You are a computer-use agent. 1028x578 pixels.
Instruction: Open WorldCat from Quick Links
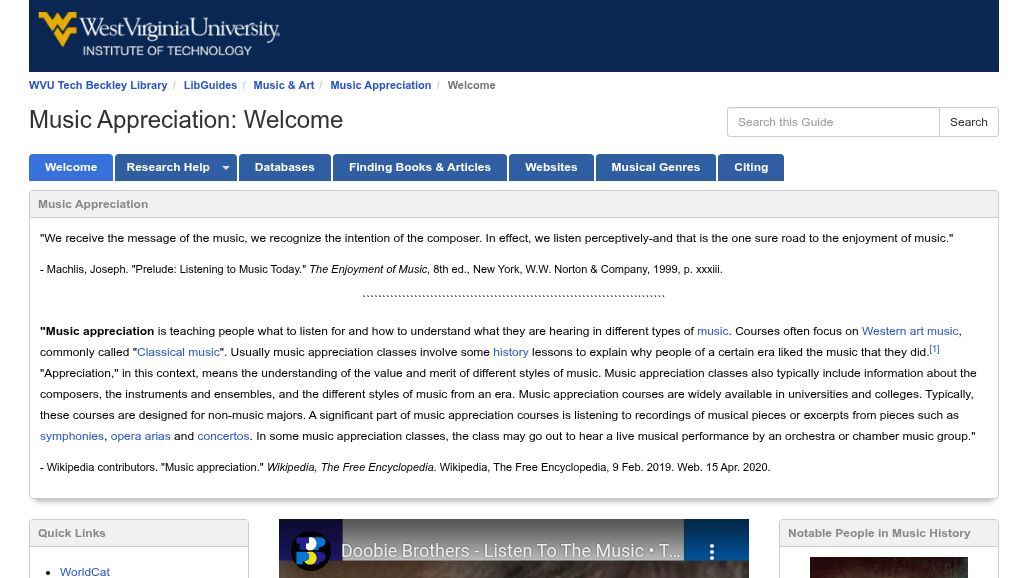click(x=85, y=571)
